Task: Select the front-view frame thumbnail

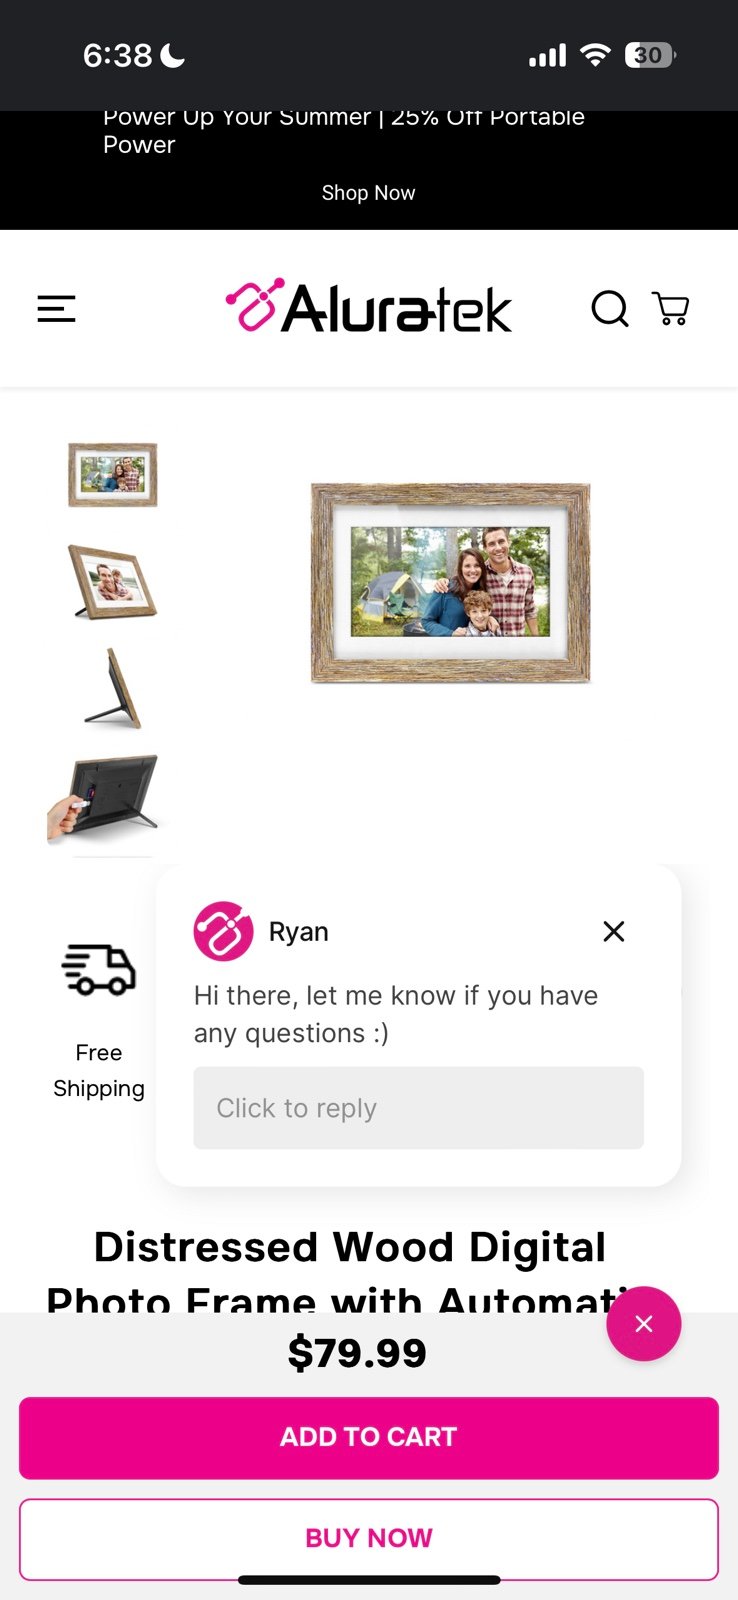Action: pyautogui.click(x=112, y=475)
